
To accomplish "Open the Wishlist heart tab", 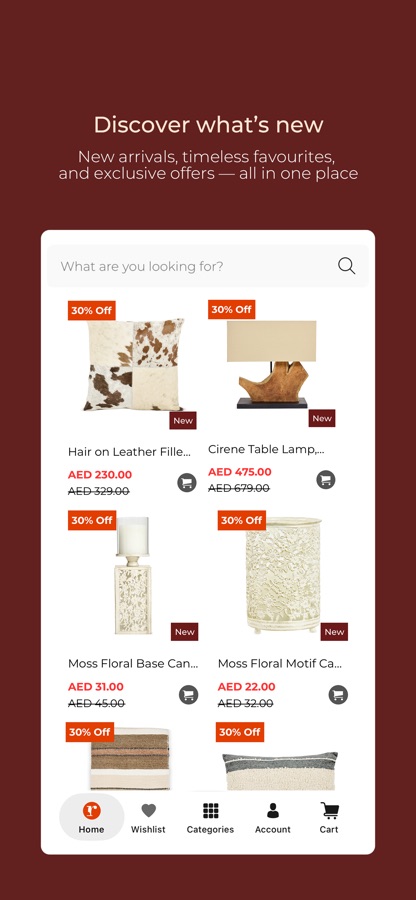I will 148,818.
